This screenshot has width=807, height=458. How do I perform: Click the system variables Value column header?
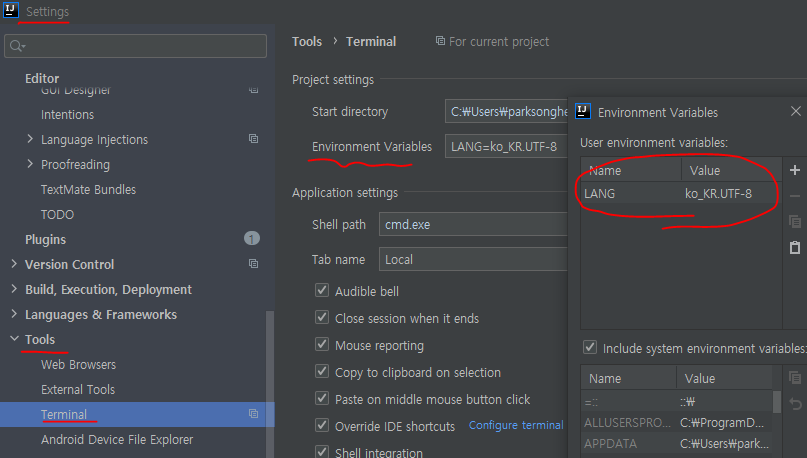tap(725, 378)
